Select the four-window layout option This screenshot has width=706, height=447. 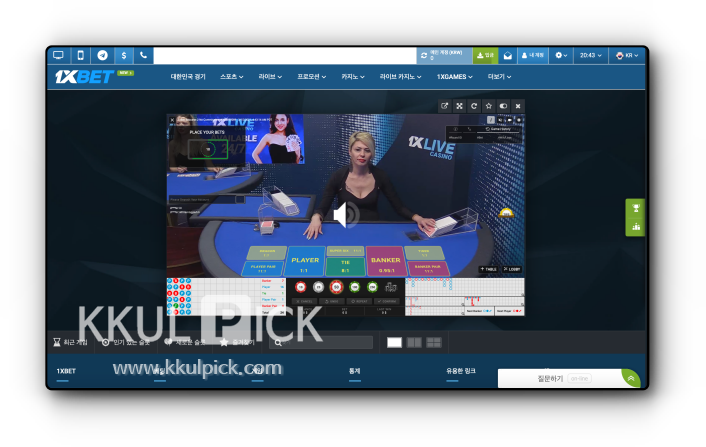pos(434,343)
